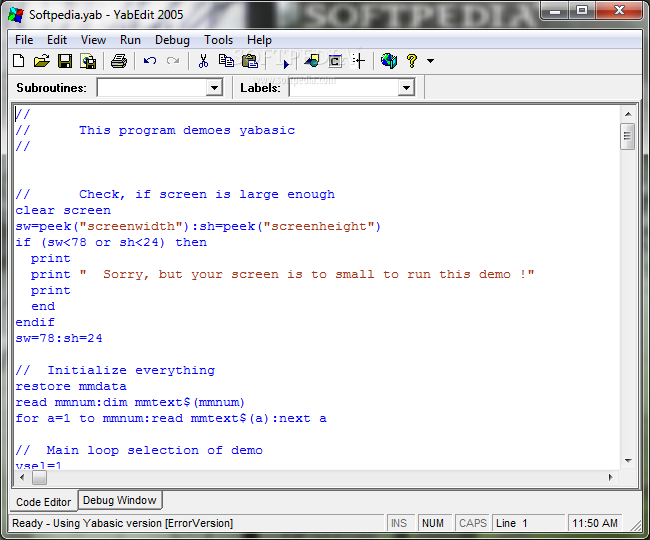Click the grayed Redo arrow icon

click(173, 61)
